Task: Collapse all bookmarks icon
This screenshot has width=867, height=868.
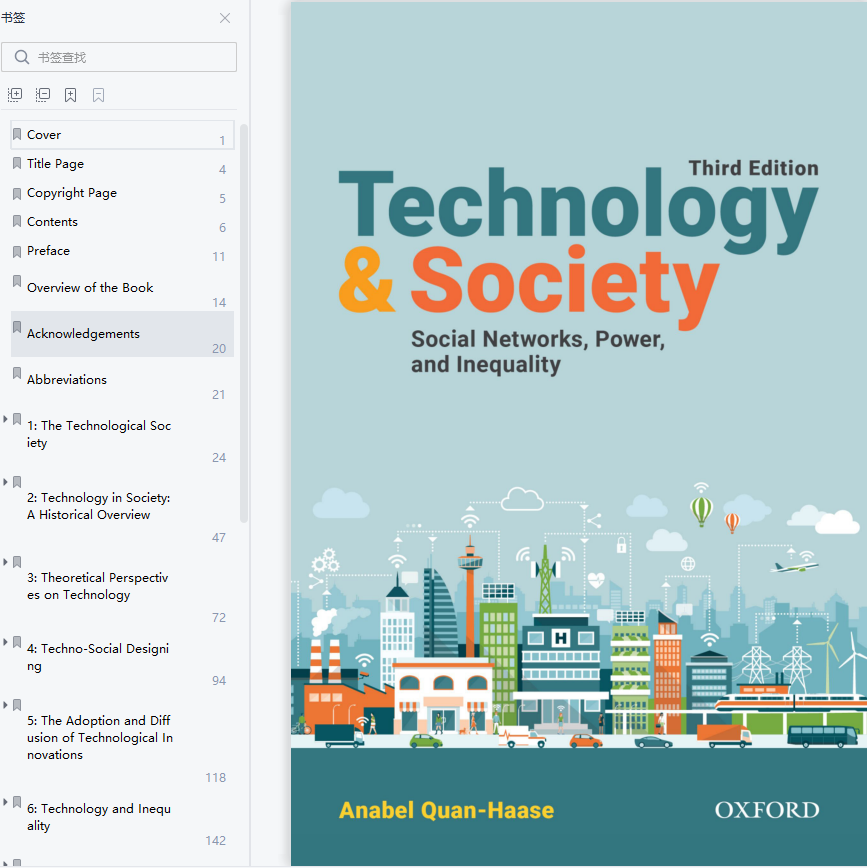Action: click(x=43, y=95)
